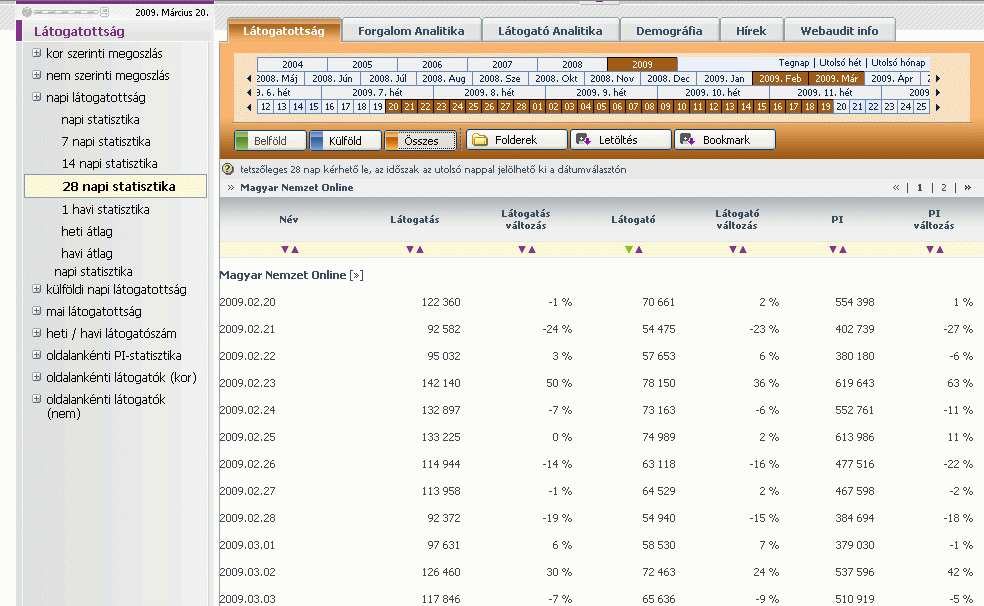Open the Folderek button
984x606 pixels.
pos(516,140)
